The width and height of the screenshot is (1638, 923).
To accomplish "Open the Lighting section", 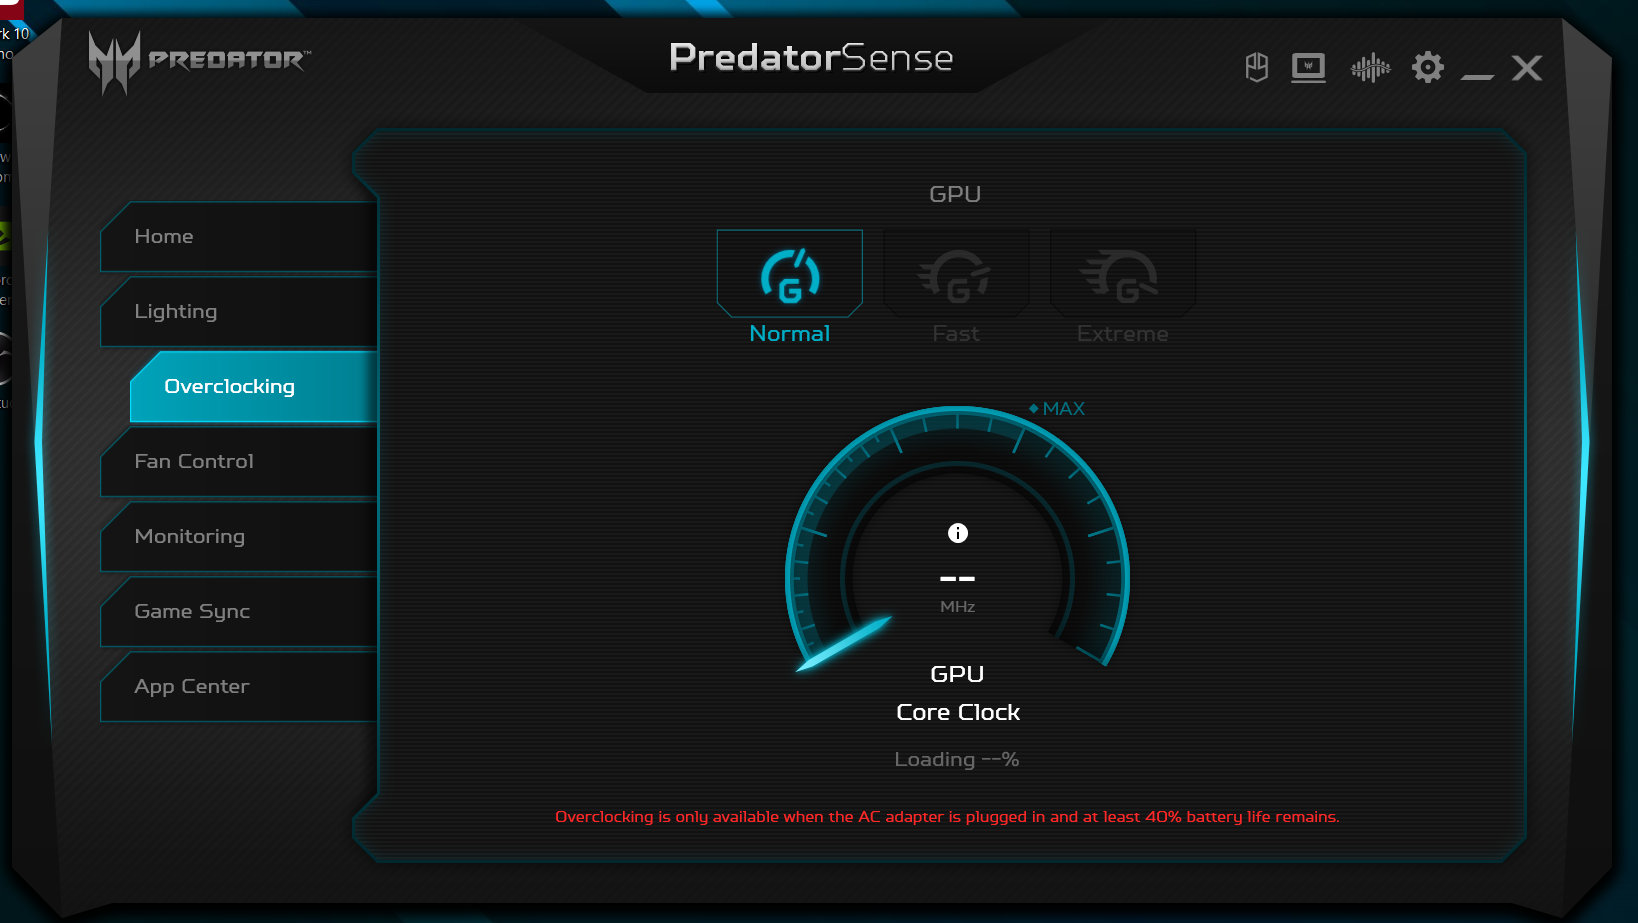I will 240,311.
